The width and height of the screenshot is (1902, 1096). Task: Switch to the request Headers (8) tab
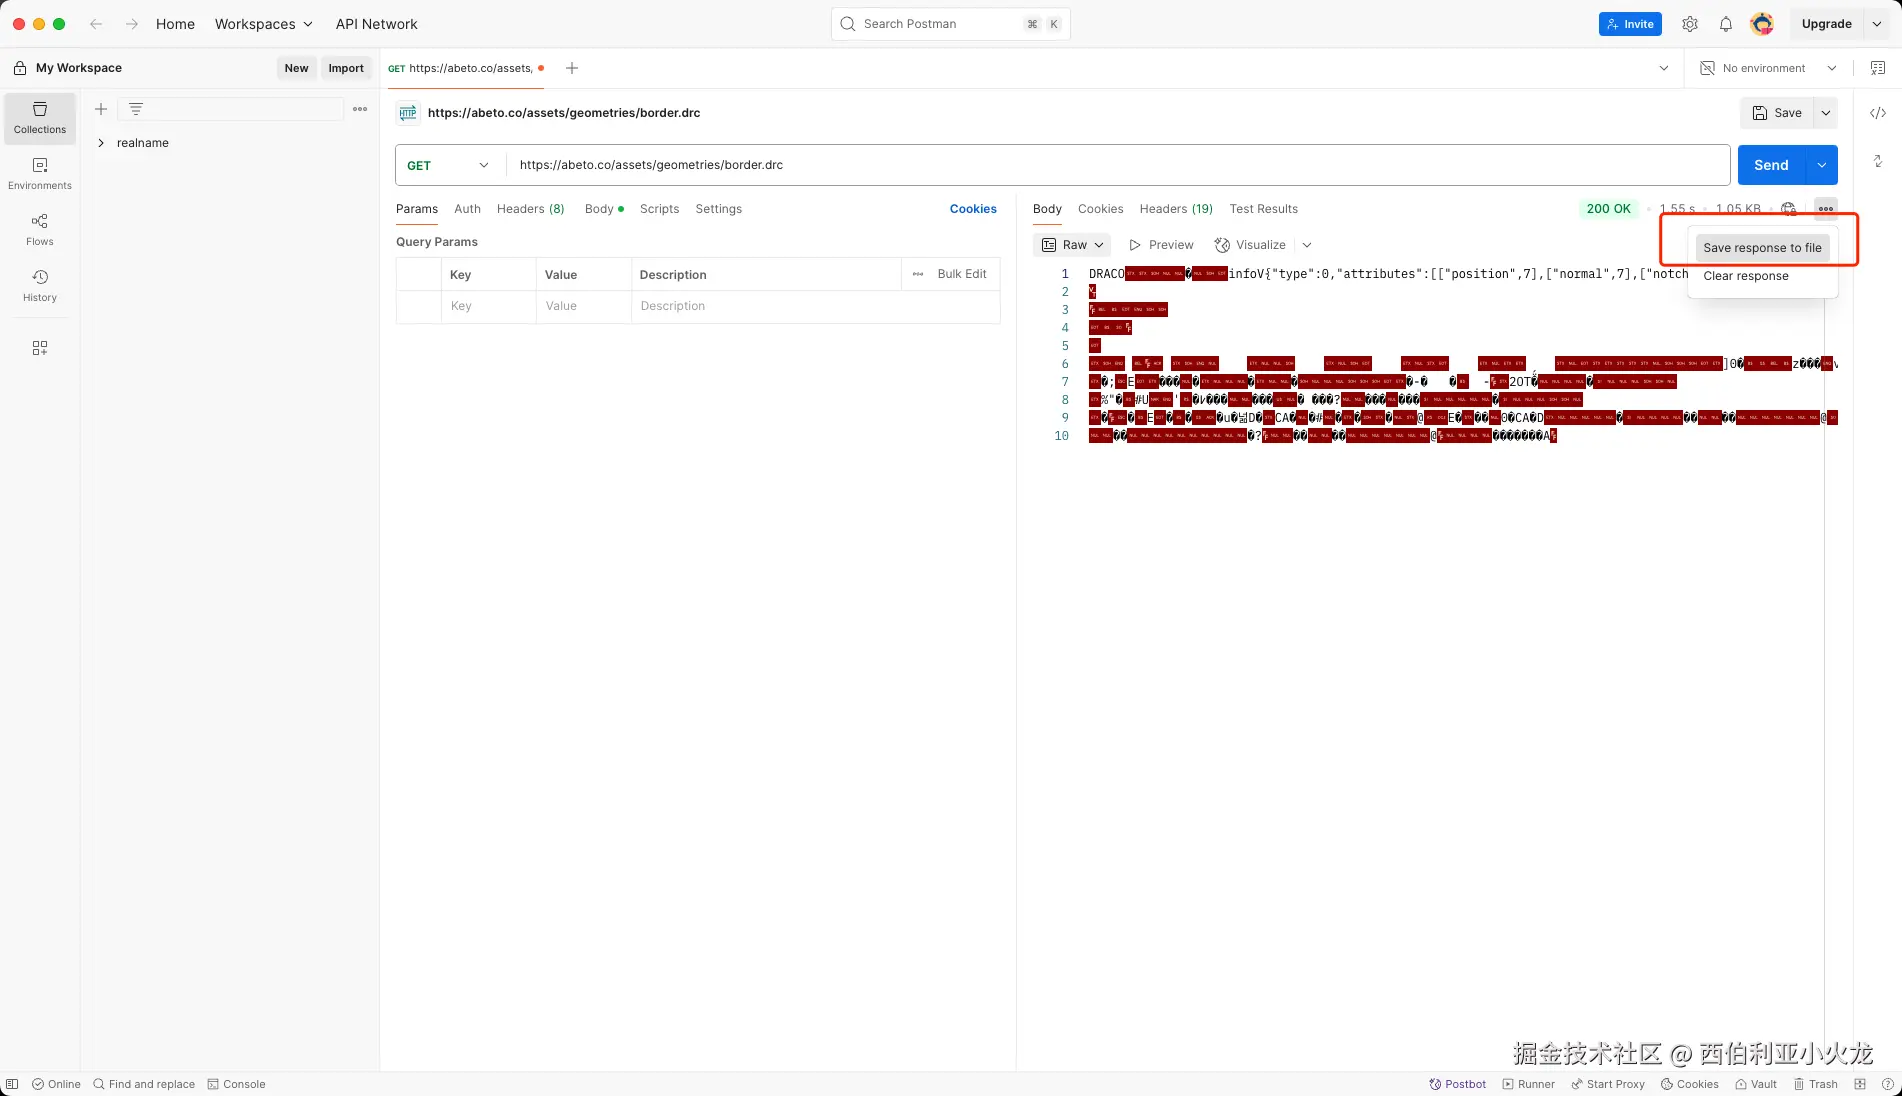click(x=530, y=209)
